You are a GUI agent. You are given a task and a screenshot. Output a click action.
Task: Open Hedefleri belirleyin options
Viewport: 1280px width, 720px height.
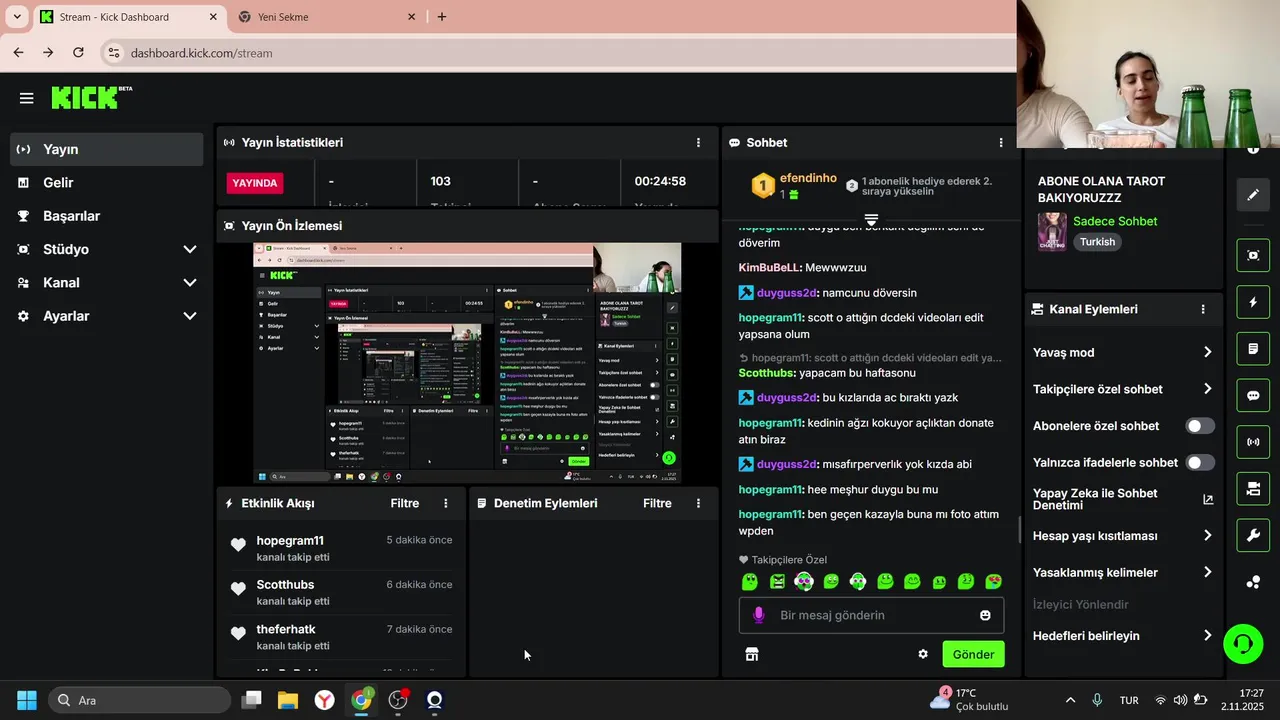click(1208, 636)
